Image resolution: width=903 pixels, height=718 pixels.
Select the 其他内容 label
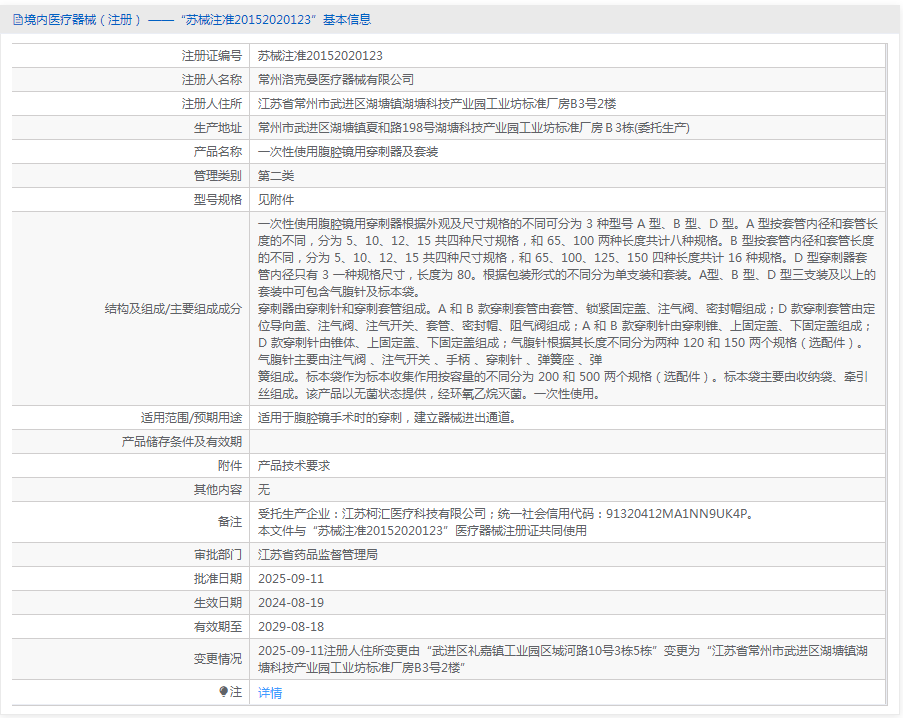coord(218,489)
